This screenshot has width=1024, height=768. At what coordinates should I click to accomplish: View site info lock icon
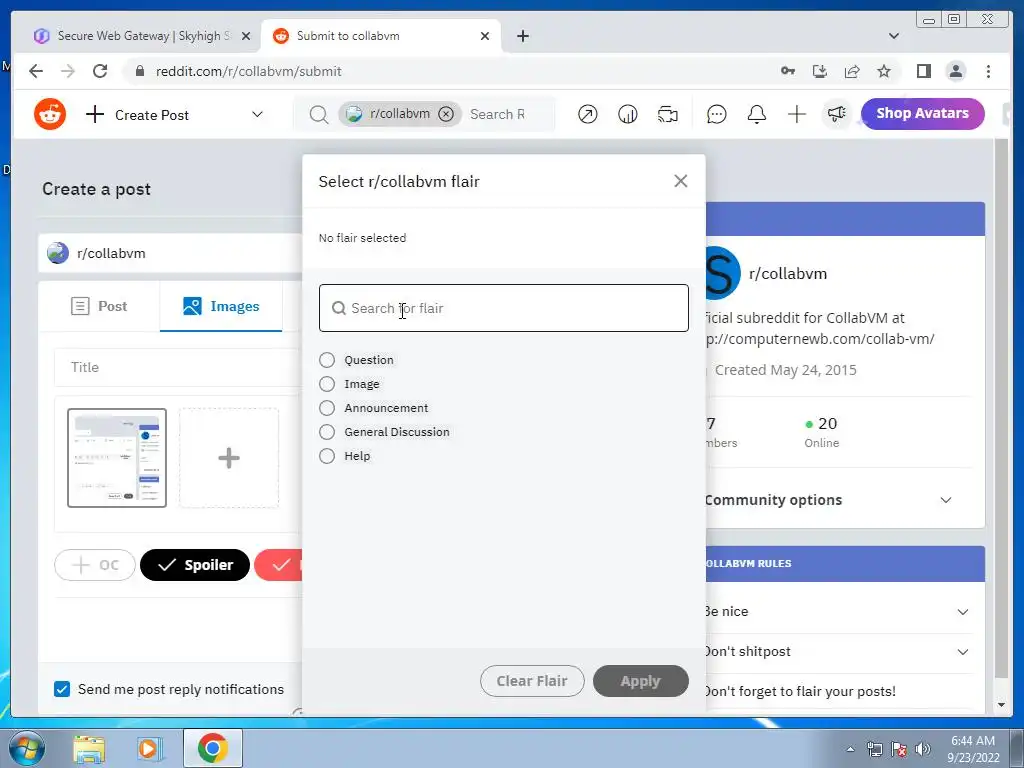139,71
